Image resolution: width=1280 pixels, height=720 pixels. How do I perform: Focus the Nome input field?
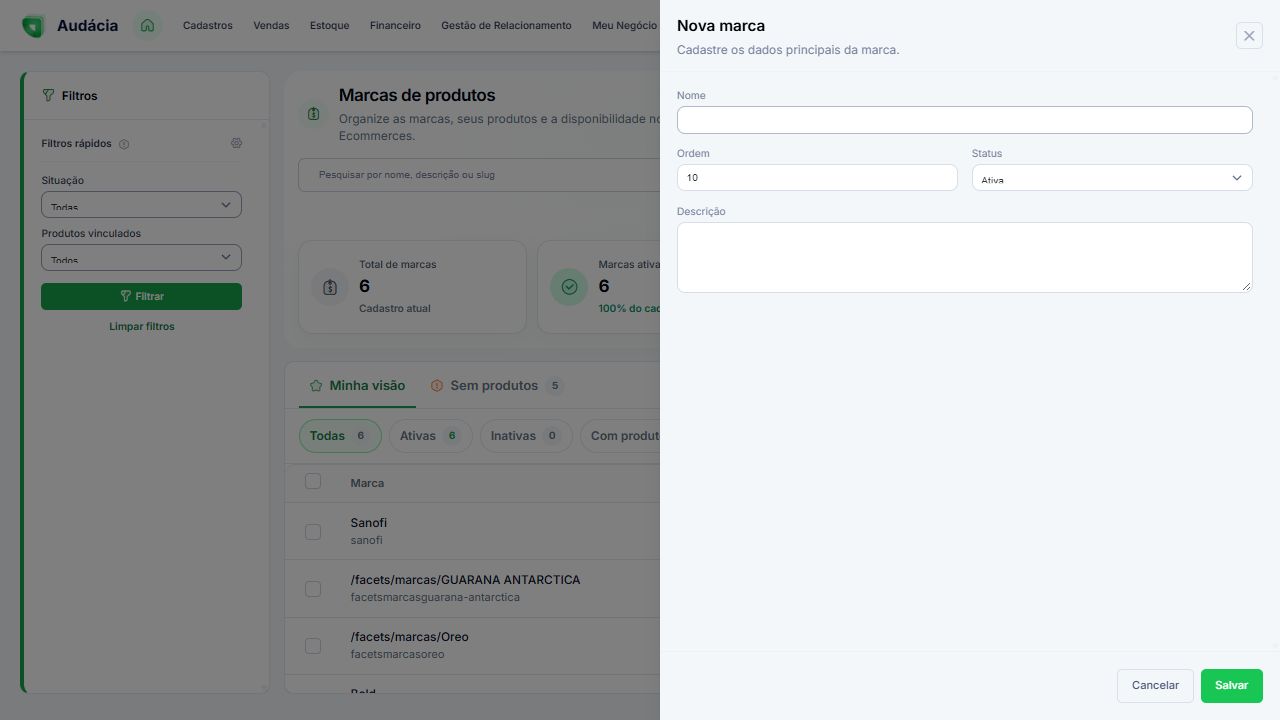pos(965,120)
